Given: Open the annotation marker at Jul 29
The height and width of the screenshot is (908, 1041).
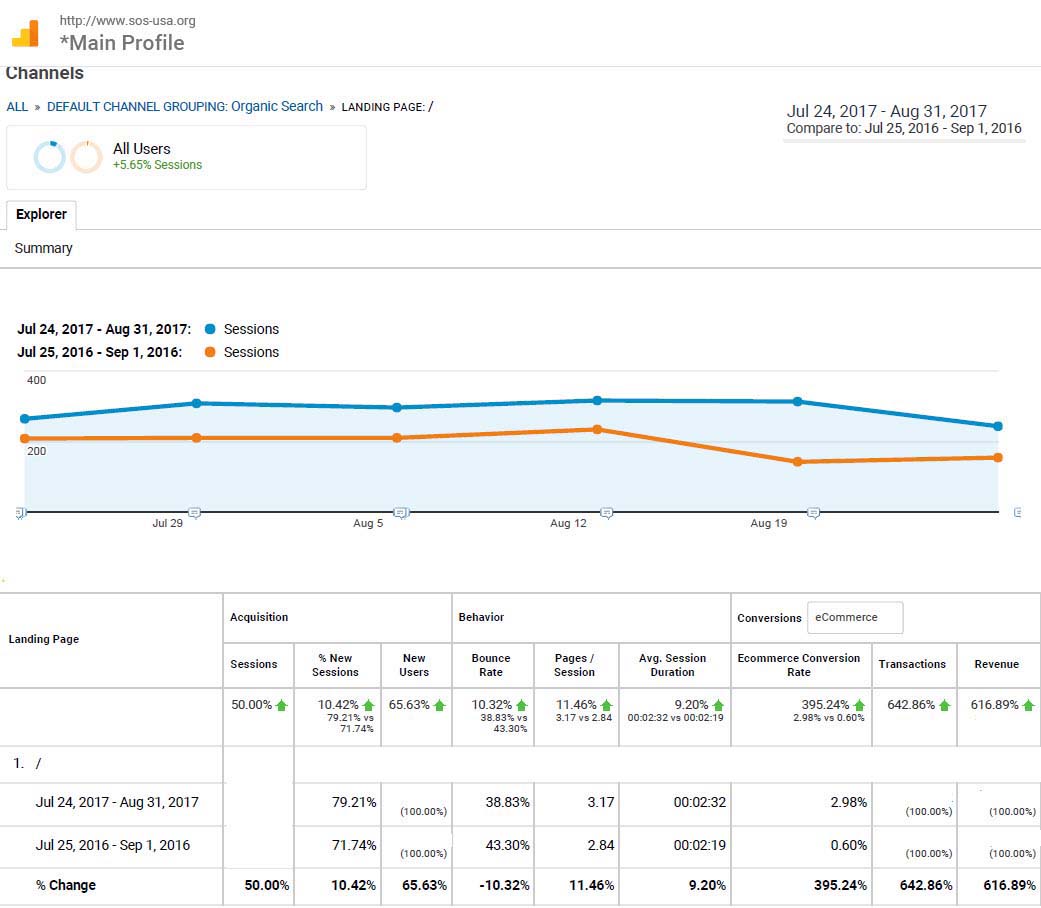Looking at the screenshot, I should [x=195, y=512].
